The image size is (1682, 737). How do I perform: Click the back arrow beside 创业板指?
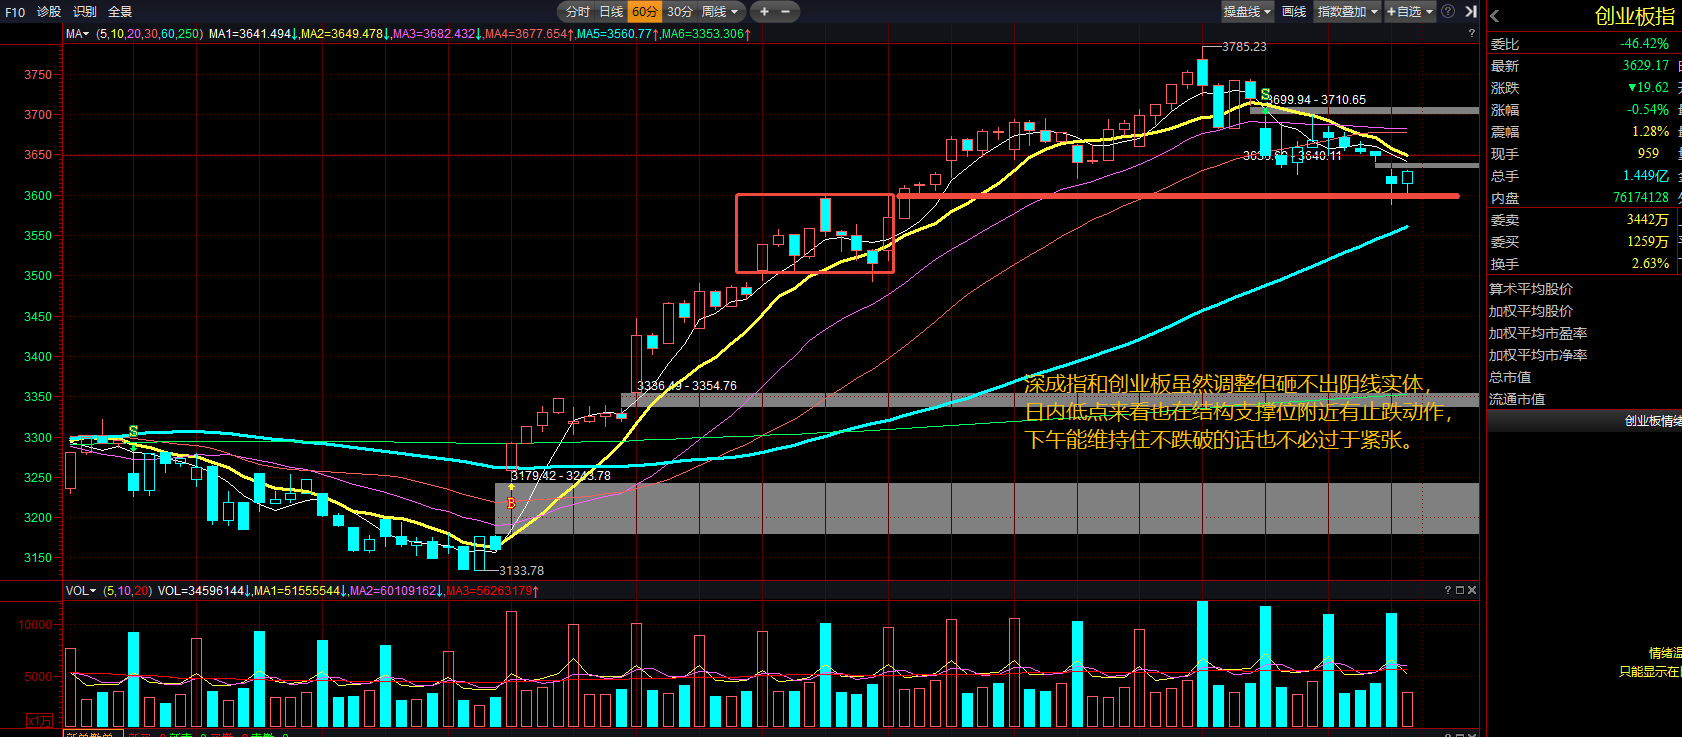point(1495,16)
